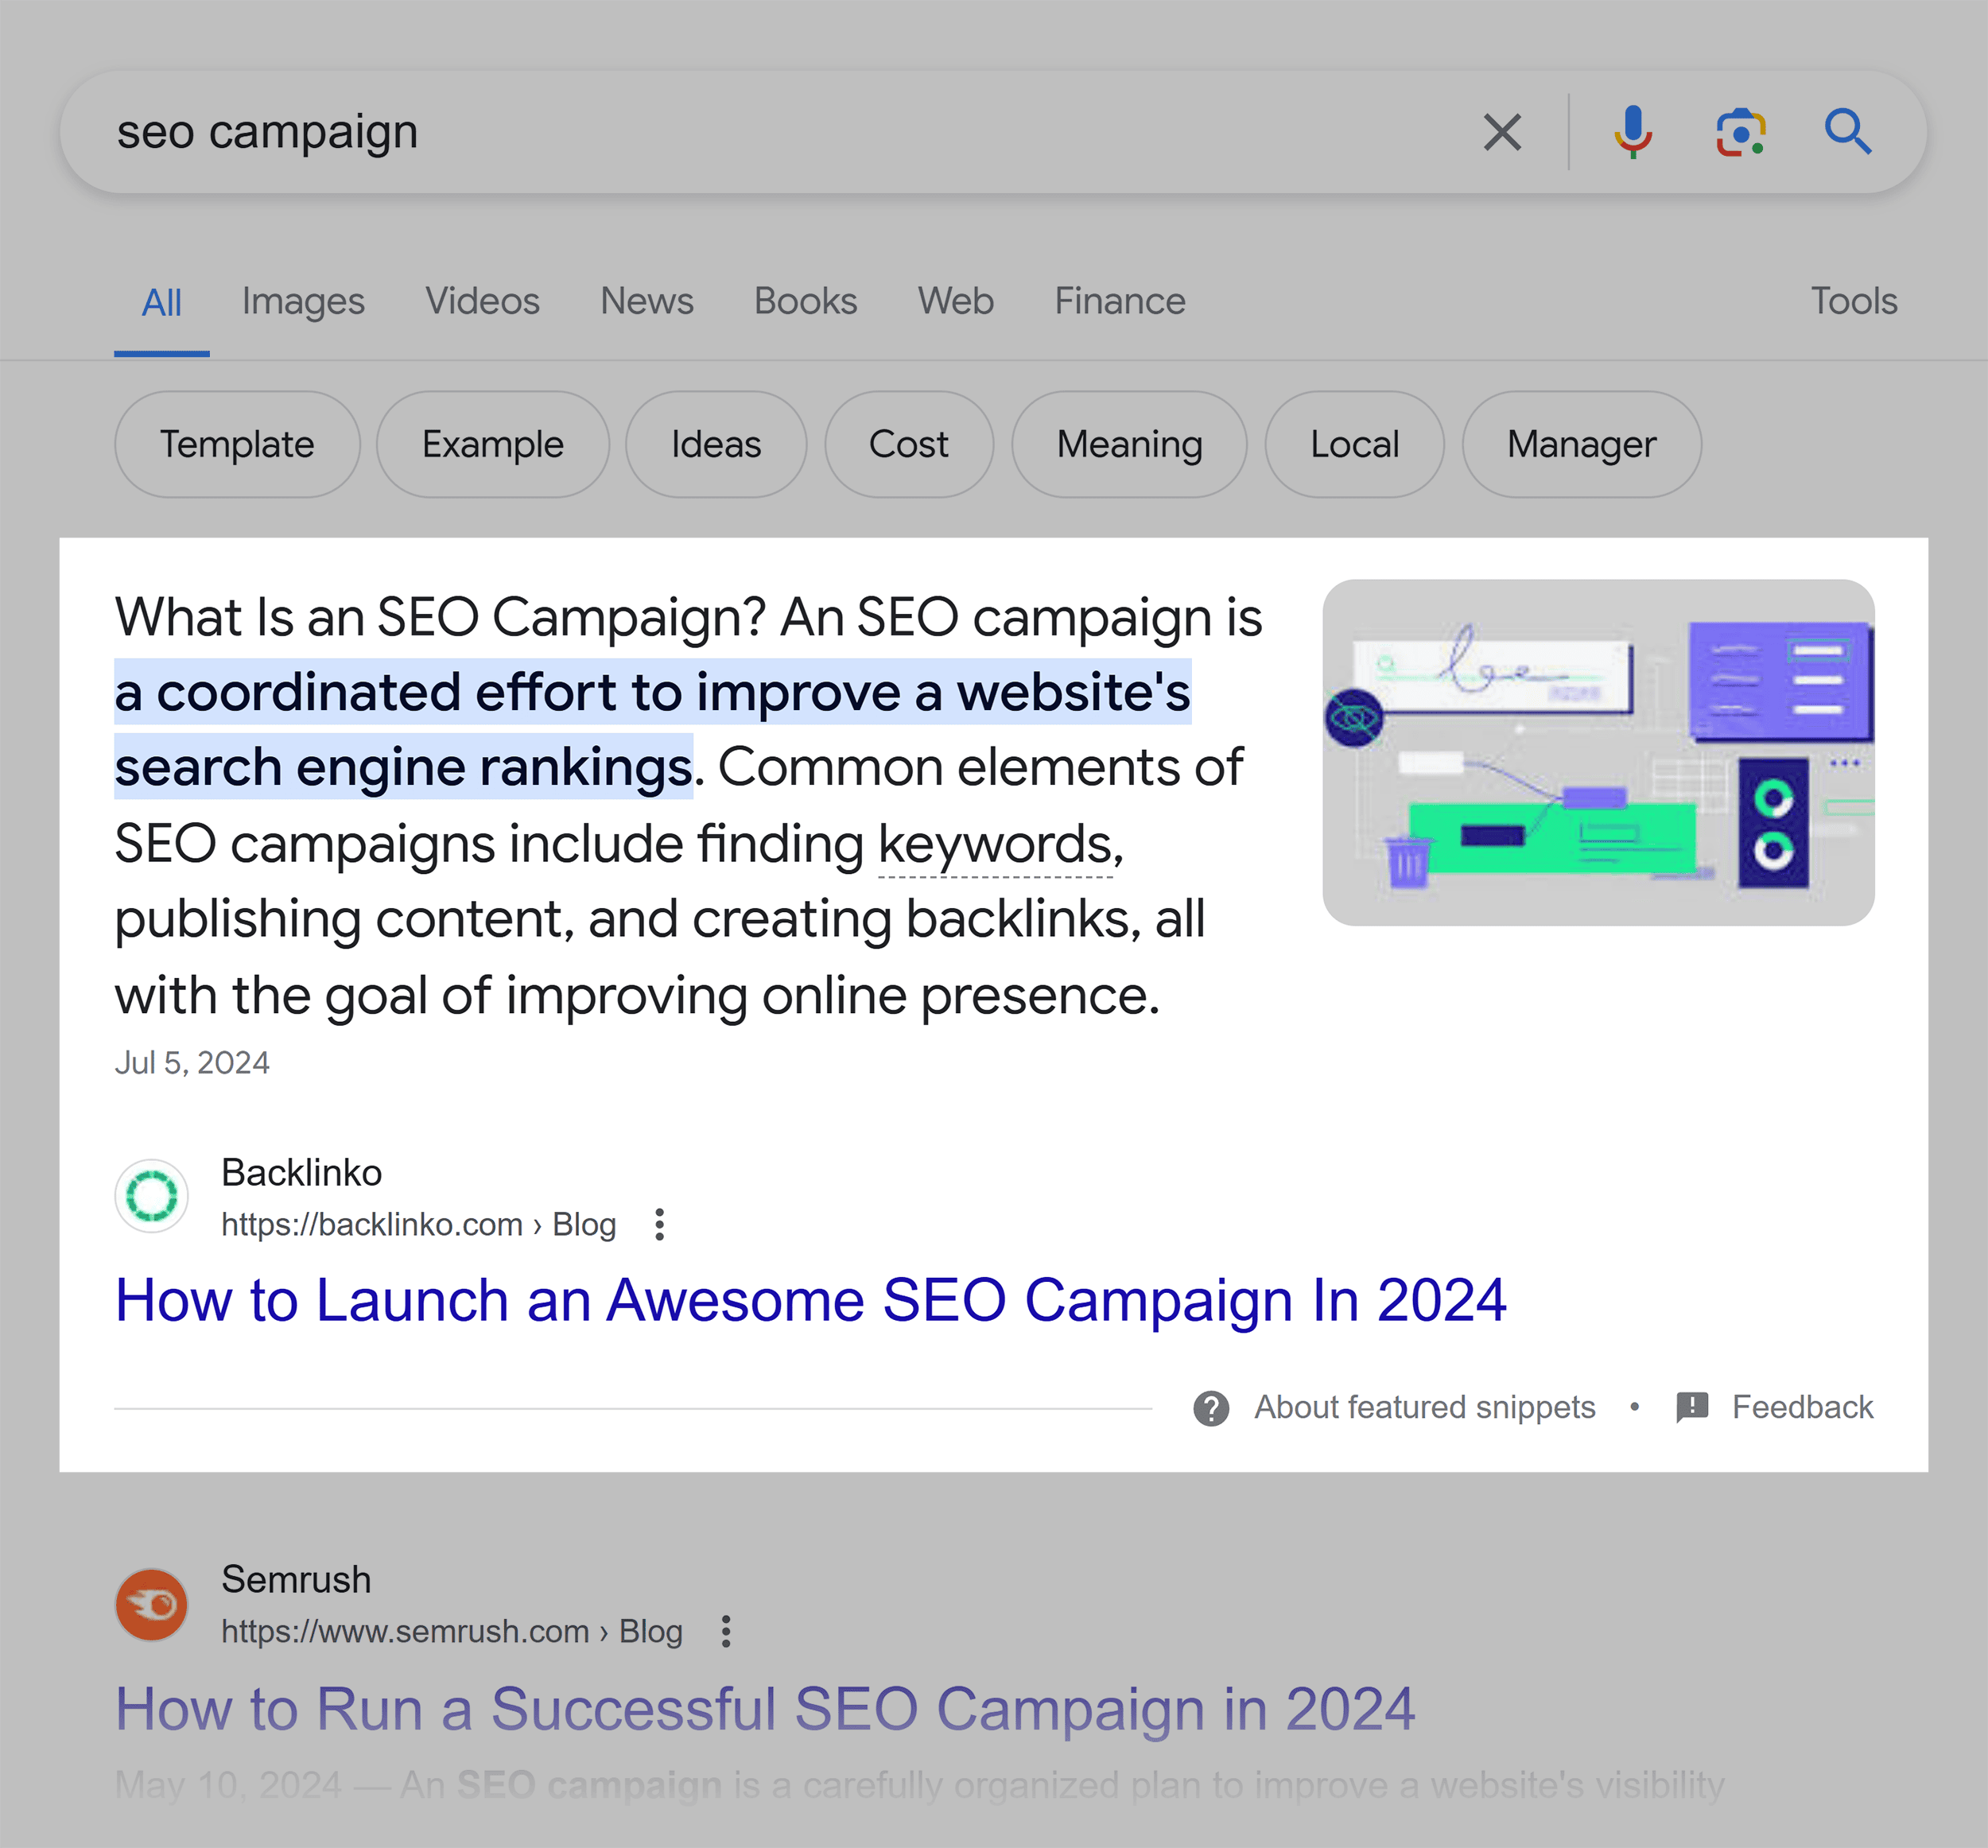Open the search Tools option
1988x1848 pixels.
pyautogui.click(x=1854, y=302)
